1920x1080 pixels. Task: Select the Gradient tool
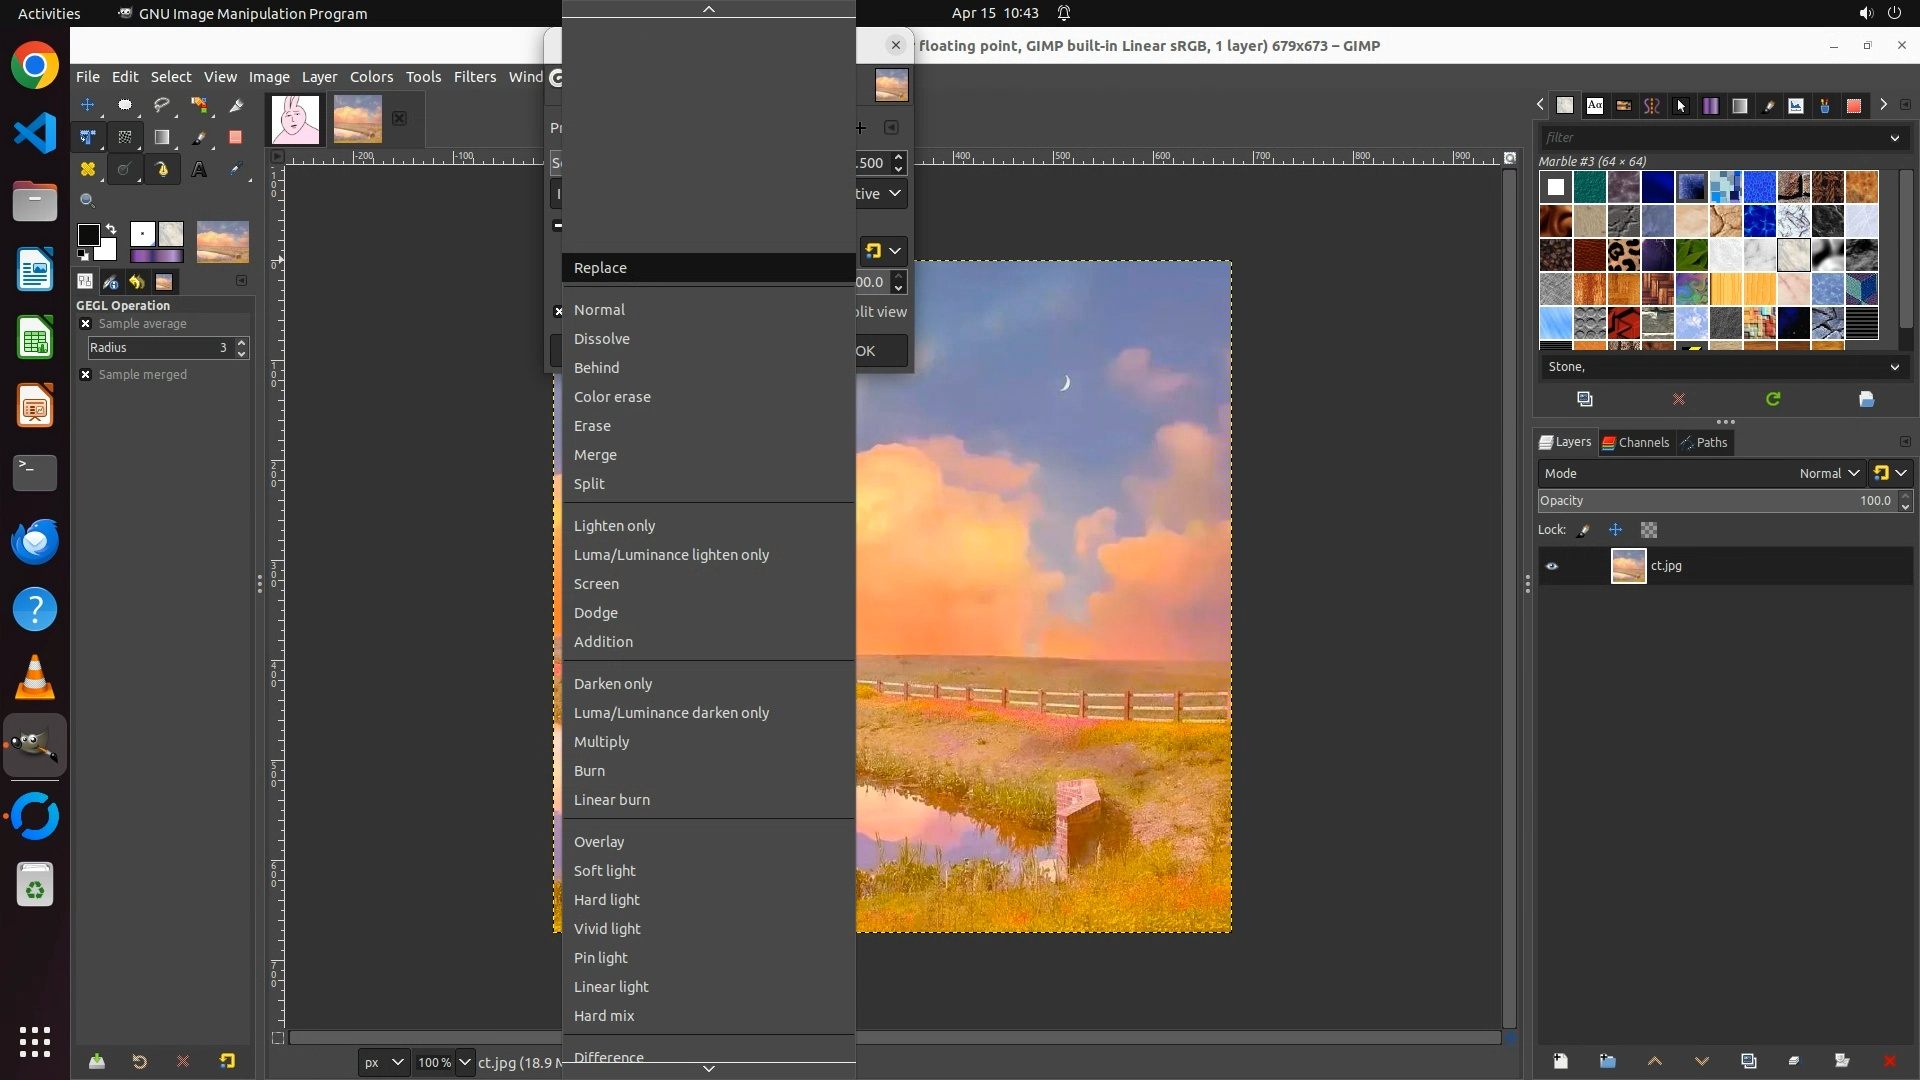point(162,137)
